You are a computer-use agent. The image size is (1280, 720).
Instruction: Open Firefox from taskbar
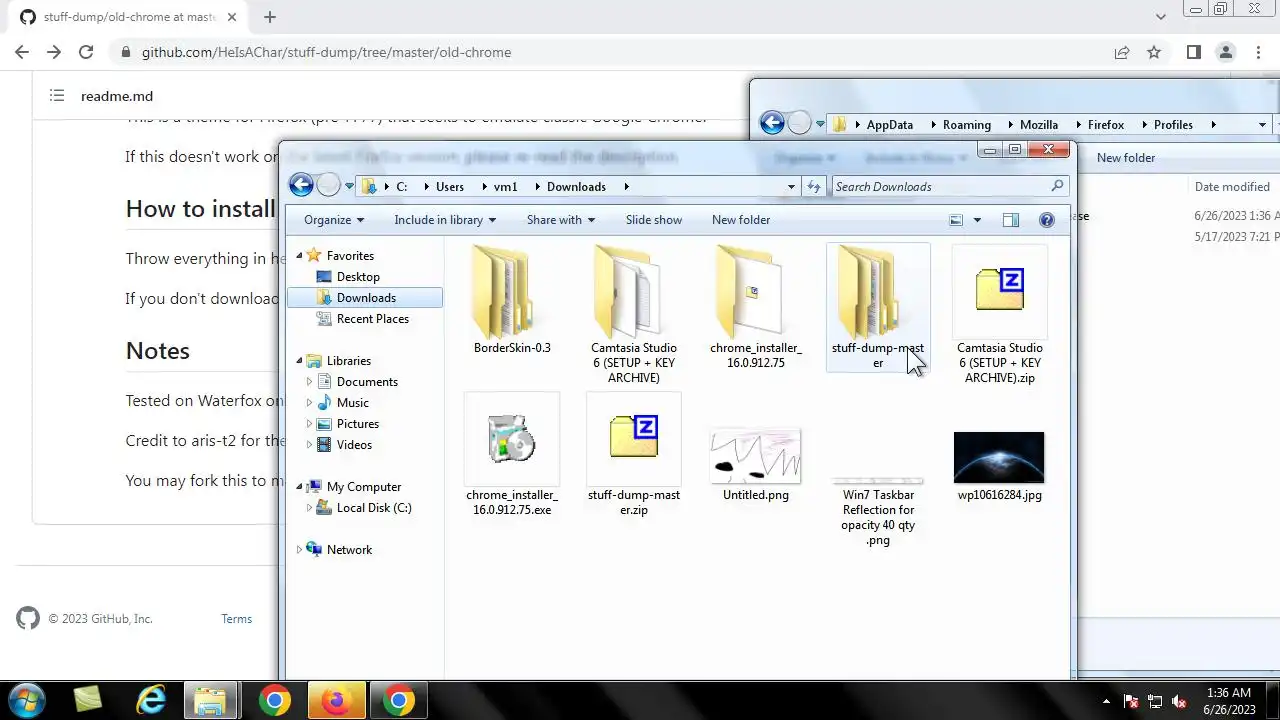coord(336,701)
